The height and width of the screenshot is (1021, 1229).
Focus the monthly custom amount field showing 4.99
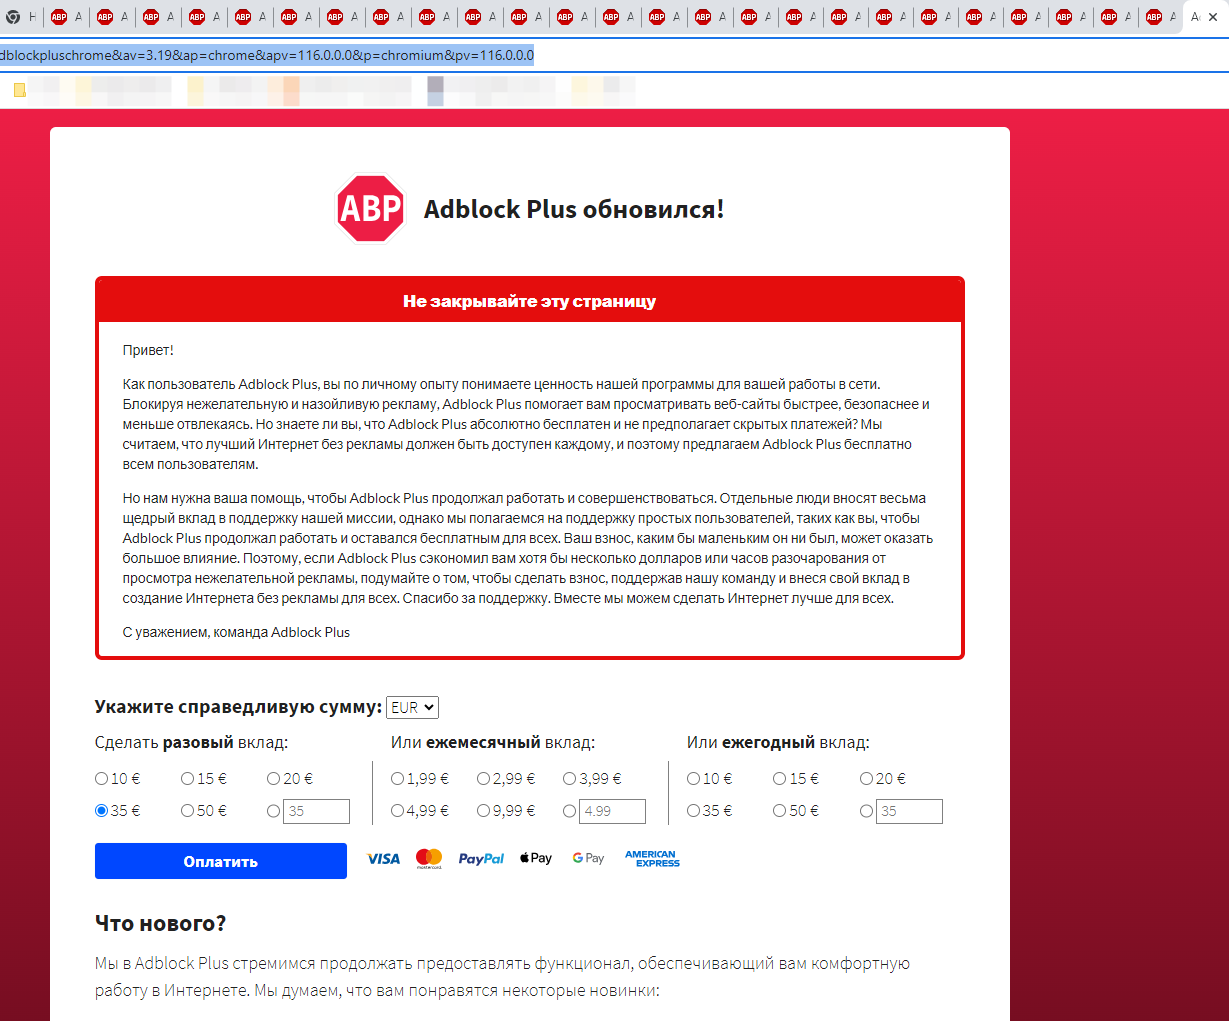[612, 811]
